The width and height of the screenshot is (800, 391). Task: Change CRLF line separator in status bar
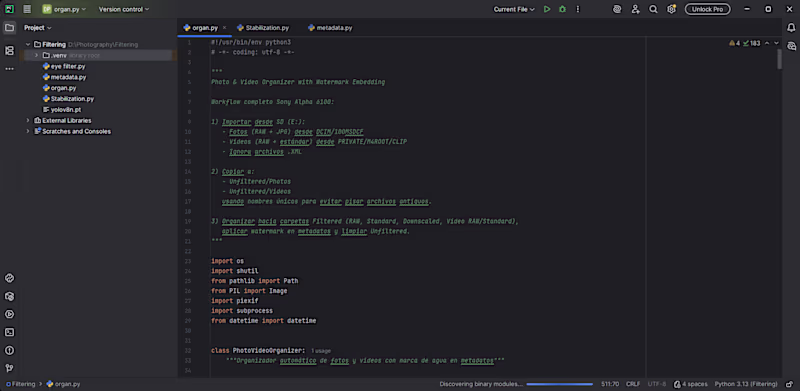pyautogui.click(x=633, y=384)
